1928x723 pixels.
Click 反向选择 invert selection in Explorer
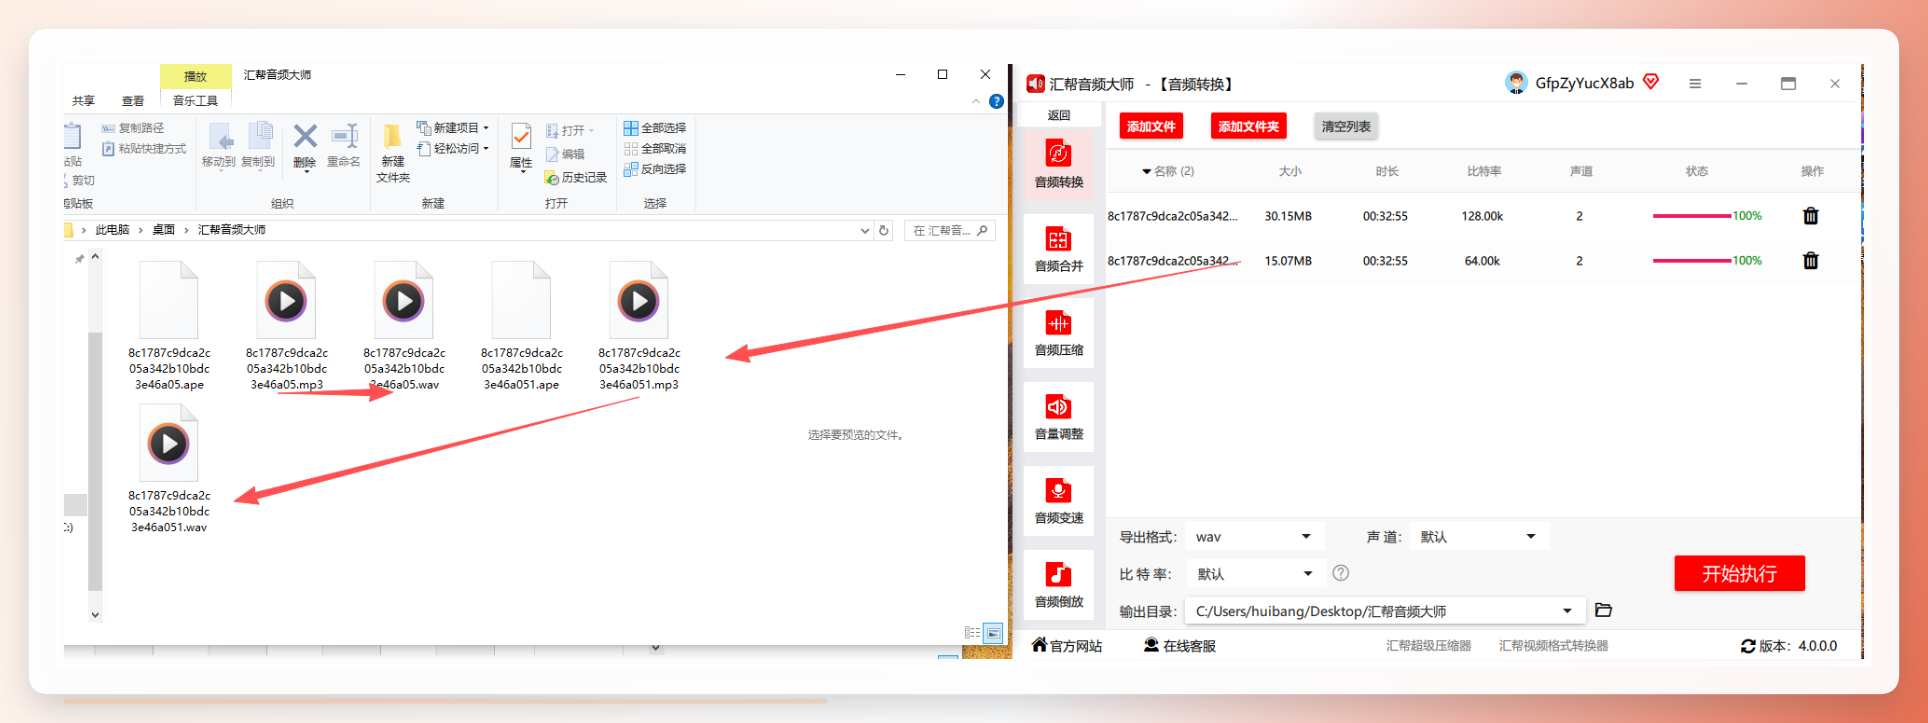click(x=655, y=169)
